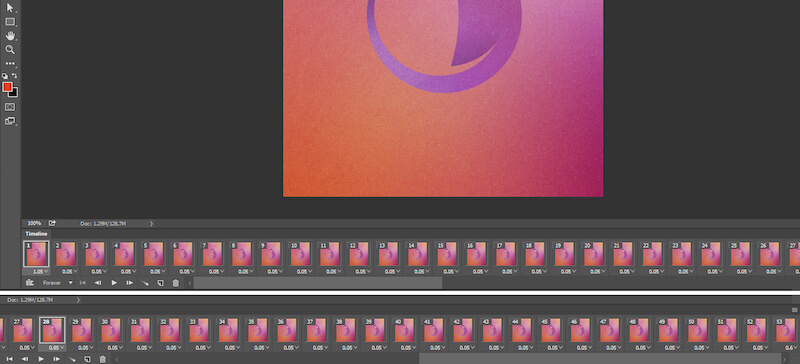Delete selected frame with upper timeline trash icon
The height and width of the screenshot is (364, 800).
coord(176,283)
